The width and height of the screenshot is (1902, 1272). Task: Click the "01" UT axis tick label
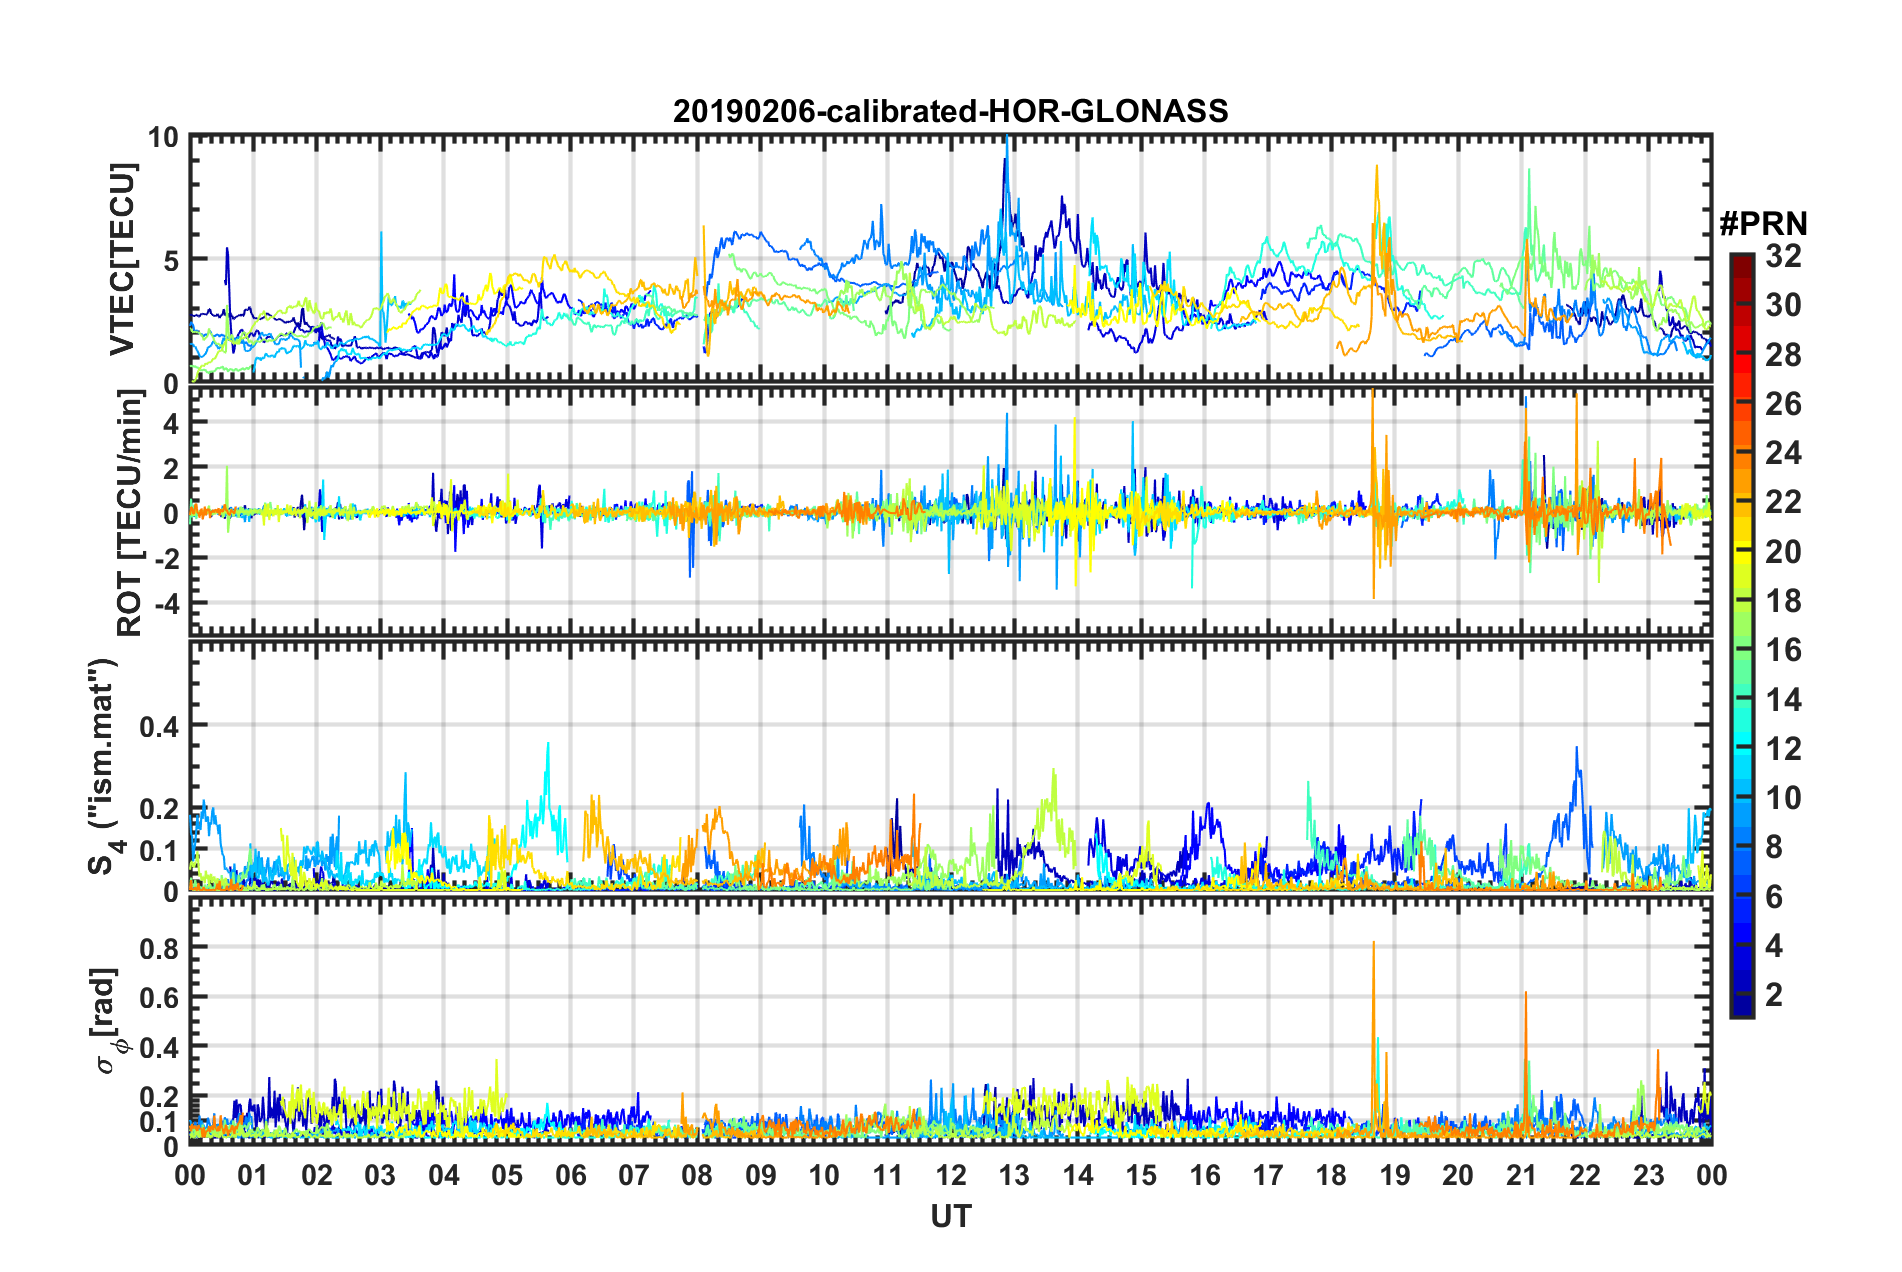pos(253,1175)
